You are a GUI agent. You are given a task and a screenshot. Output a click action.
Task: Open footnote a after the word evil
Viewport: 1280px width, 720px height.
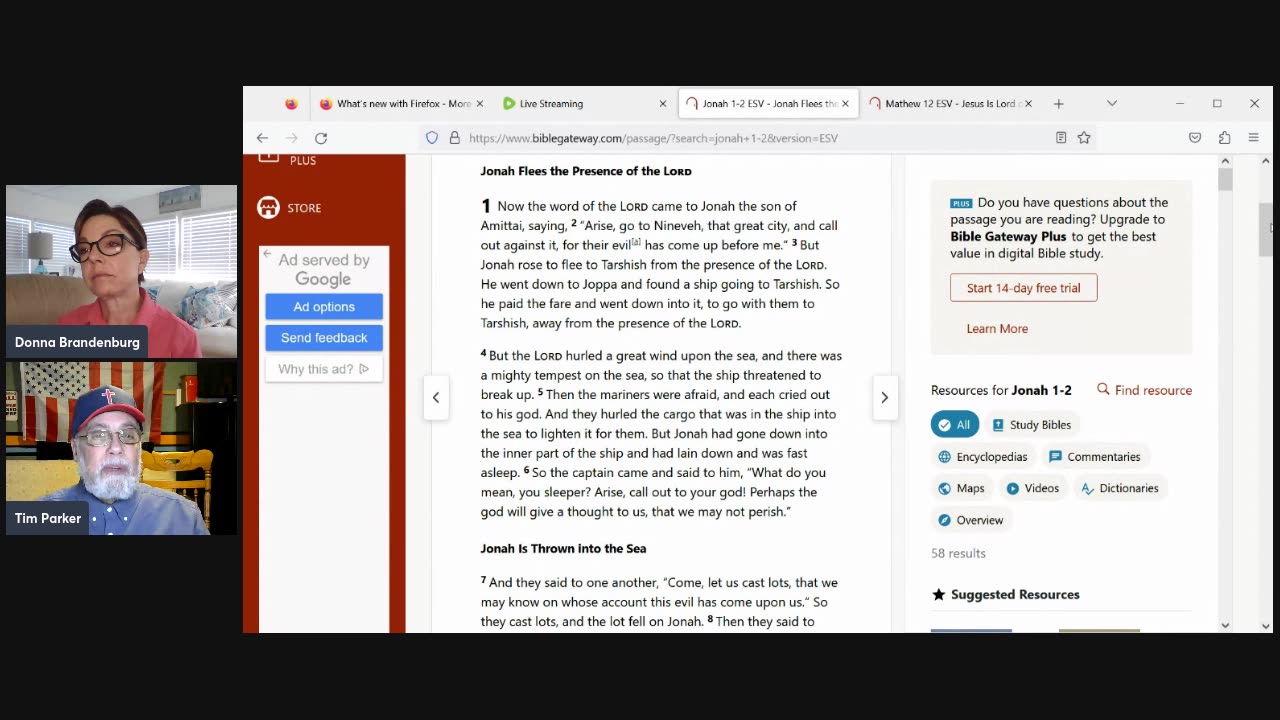tap(635, 242)
